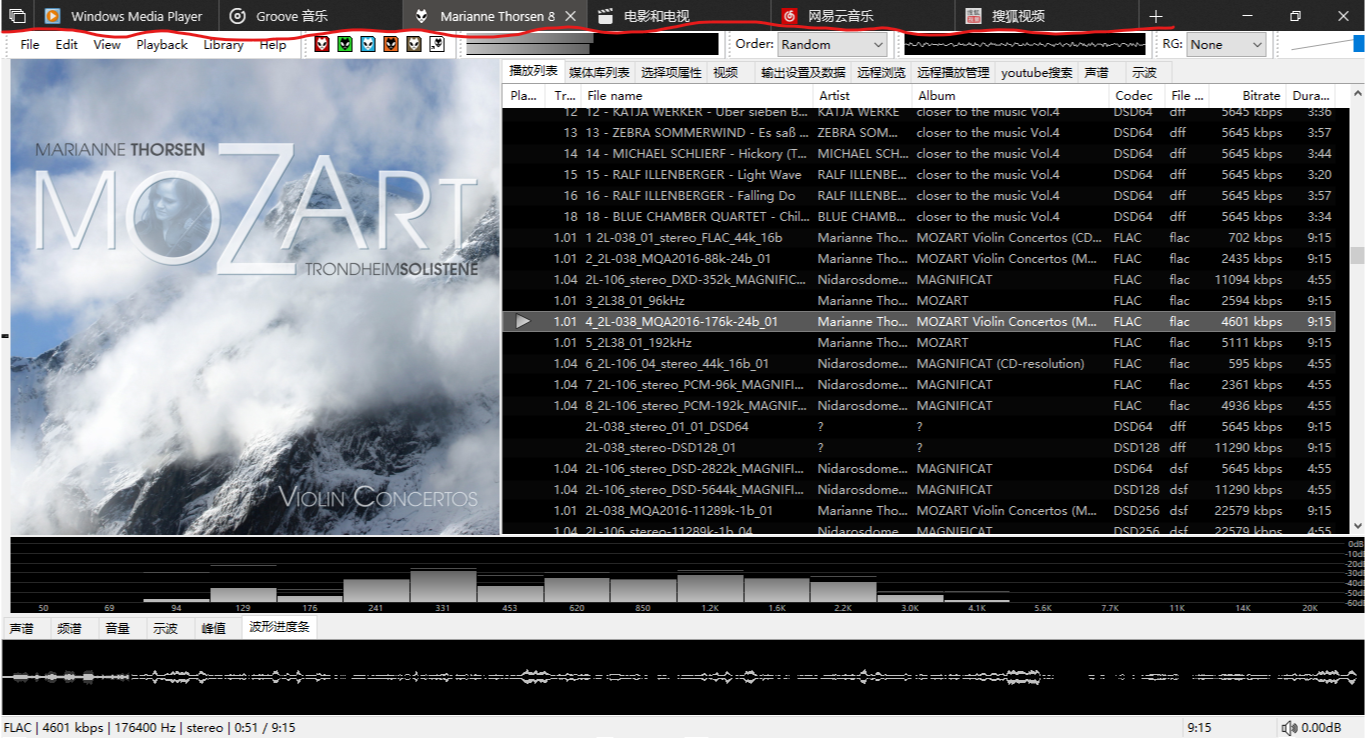Select the 输出设置及数据 panel tab
Image resolution: width=1365 pixels, height=738 pixels.
[x=803, y=72]
